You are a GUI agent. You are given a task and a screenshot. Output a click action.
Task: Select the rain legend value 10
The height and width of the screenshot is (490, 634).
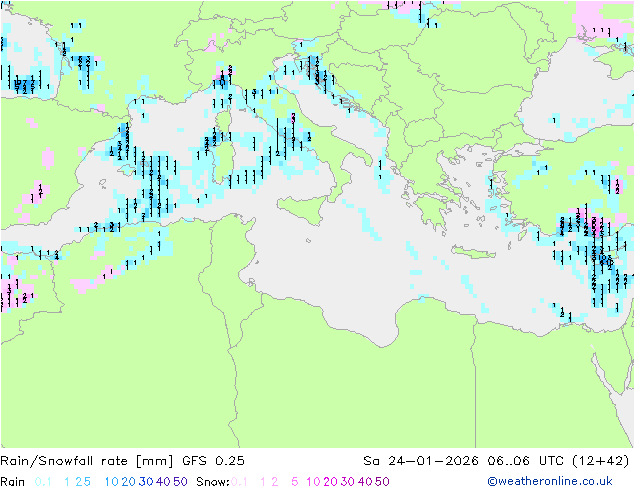coord(112,482)
